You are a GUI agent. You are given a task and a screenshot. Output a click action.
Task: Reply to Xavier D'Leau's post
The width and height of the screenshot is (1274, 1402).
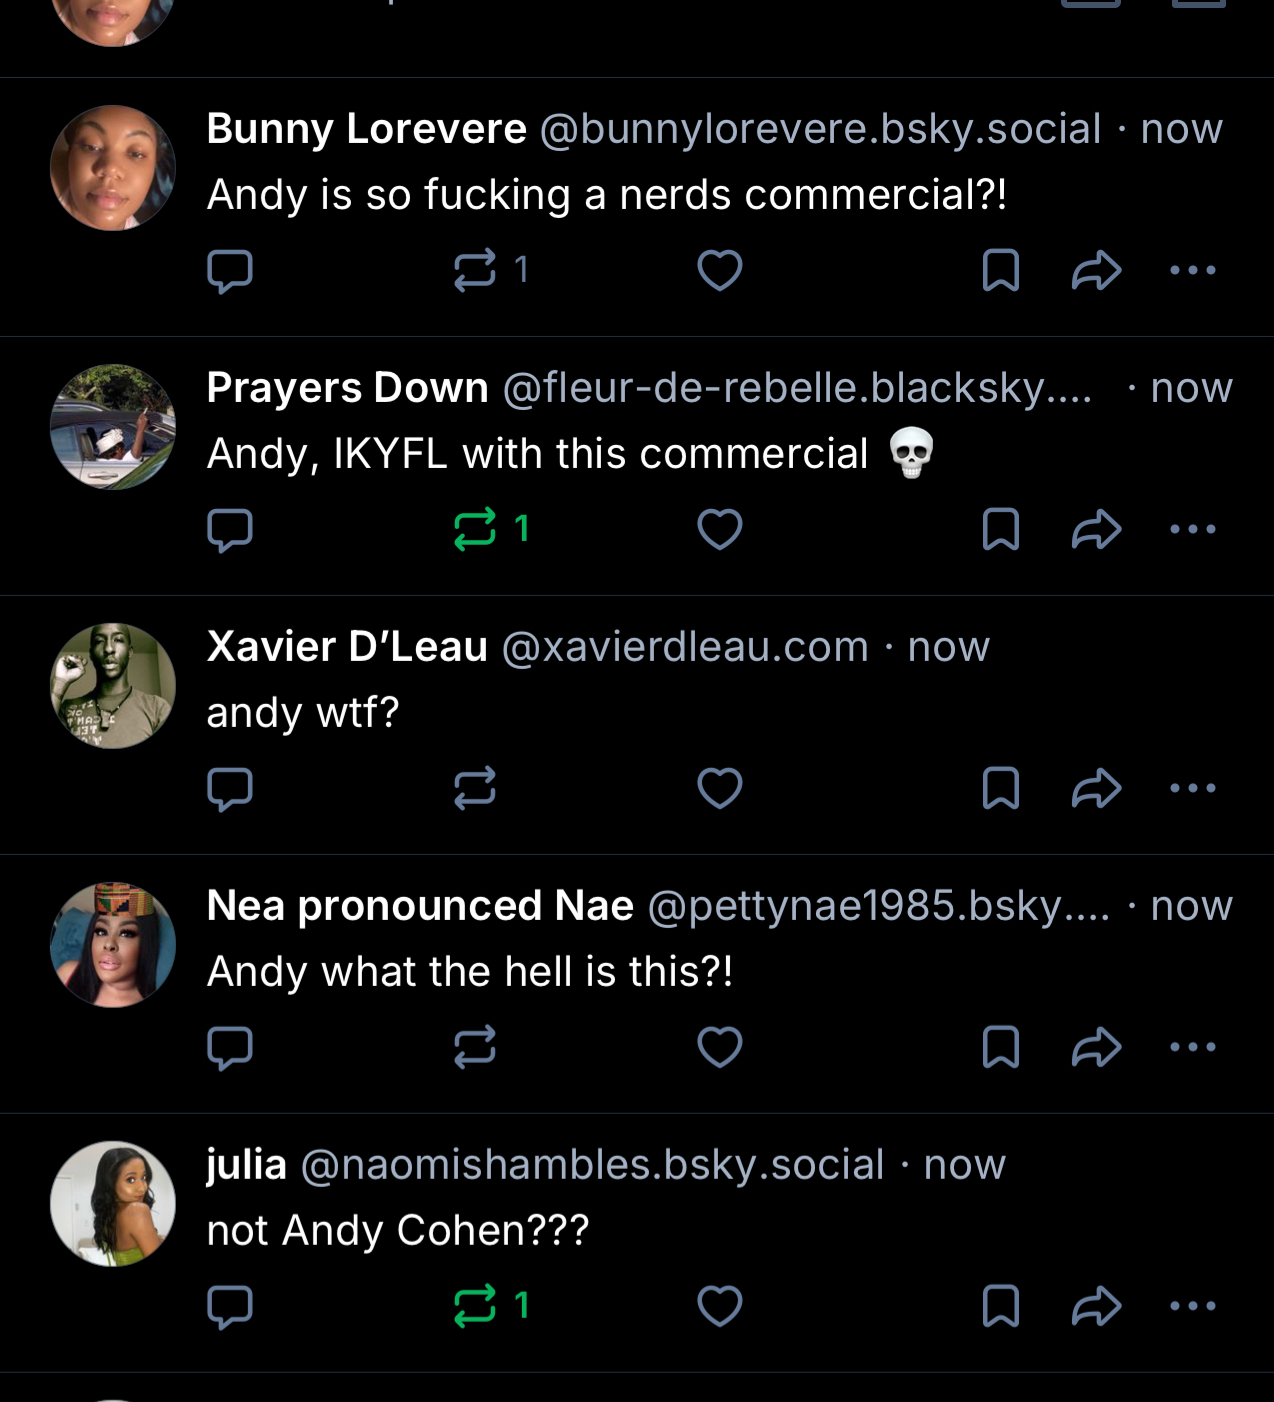click(x=229, y=788)
